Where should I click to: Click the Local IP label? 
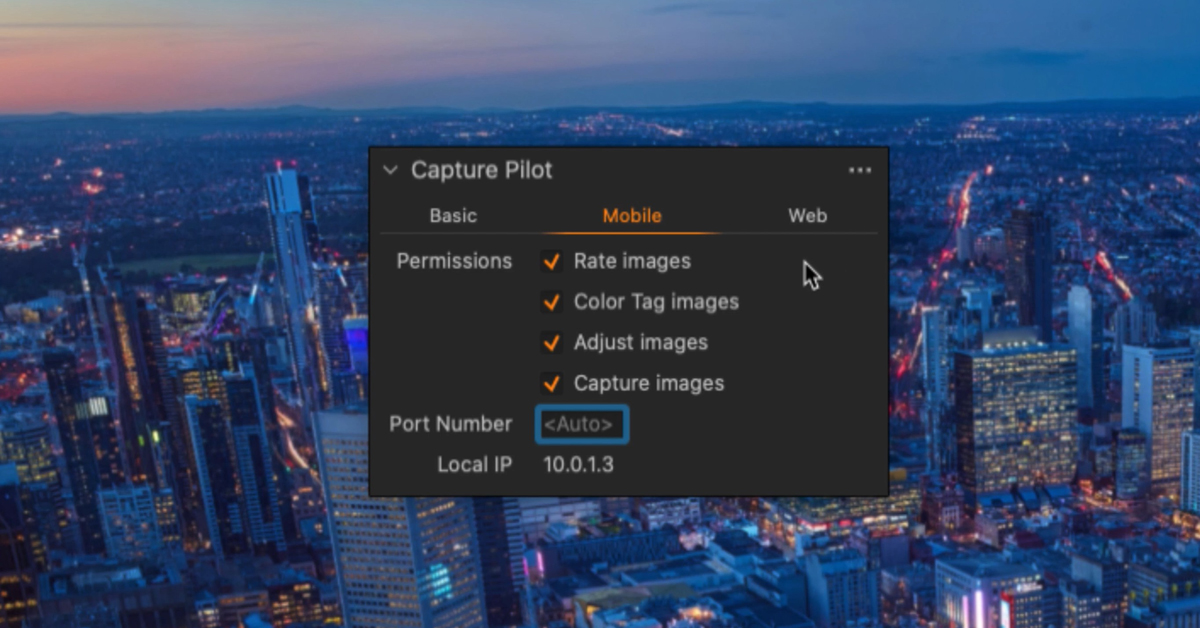(475, 465)
